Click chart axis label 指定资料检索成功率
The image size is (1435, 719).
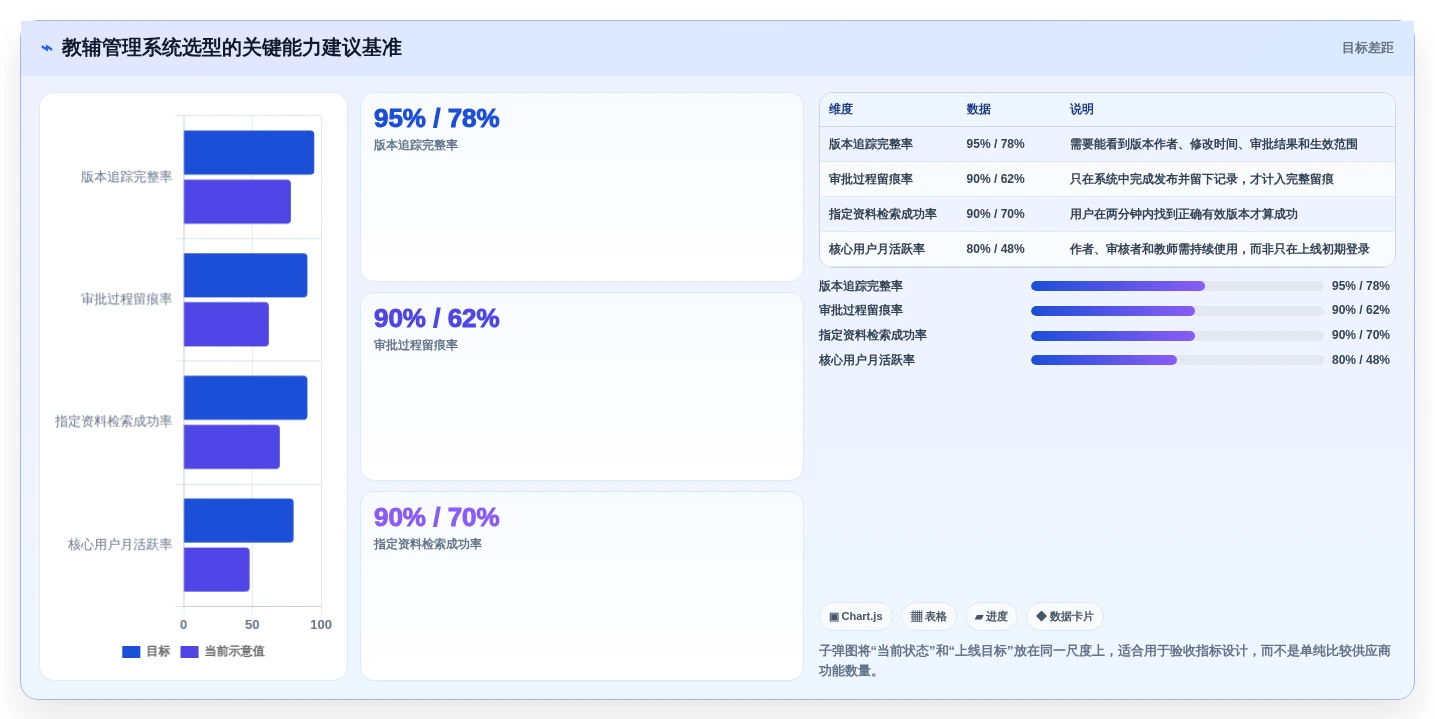pyautogui.click(x=113, y=422)
